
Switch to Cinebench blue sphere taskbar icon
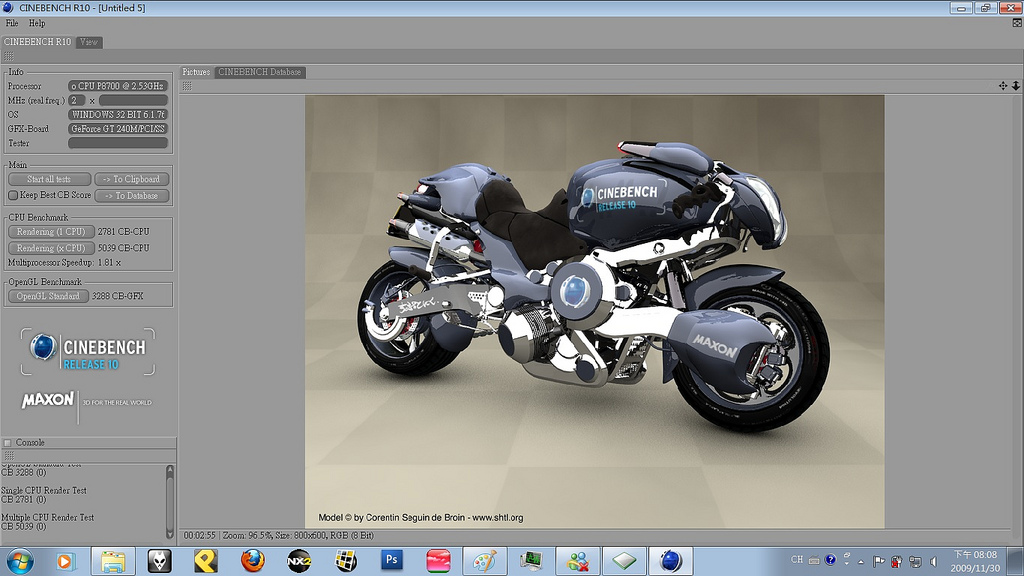pyautogui.click(x=671, y=561)
